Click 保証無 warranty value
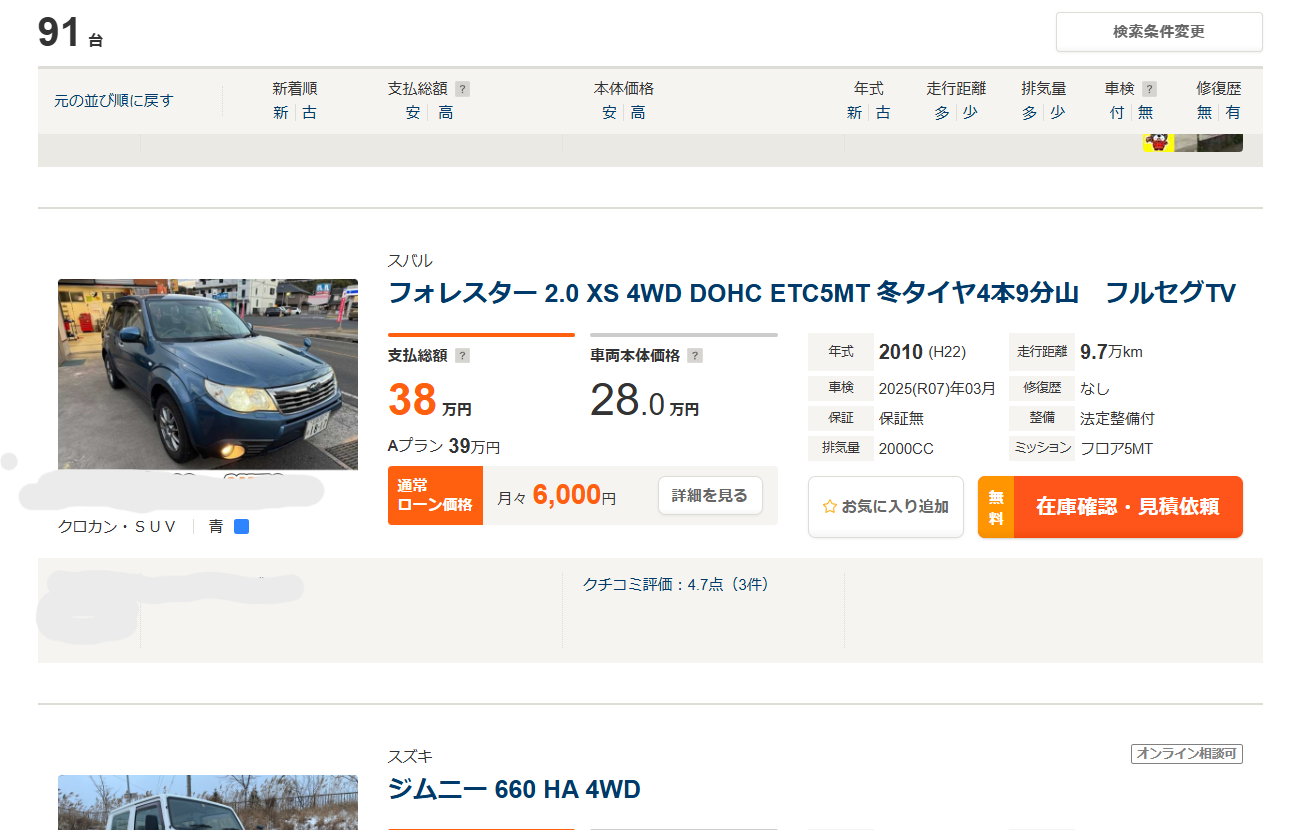The image size is (1307, 830). [901, 418]
